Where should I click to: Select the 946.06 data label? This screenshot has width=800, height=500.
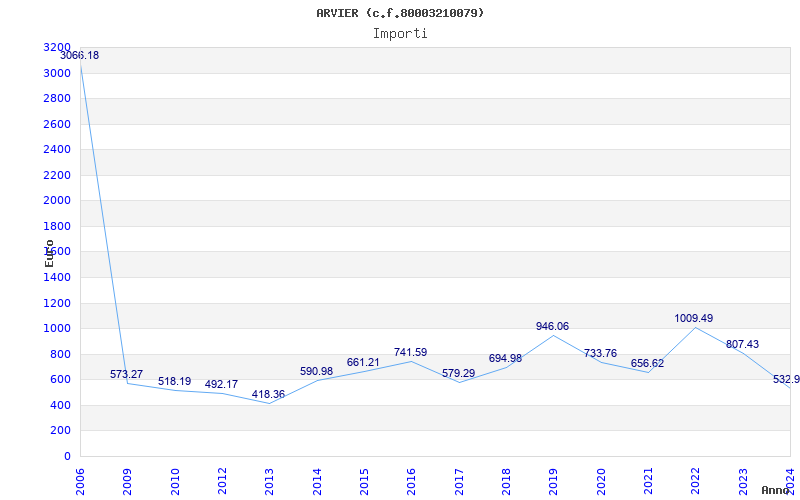pos(552,327)
